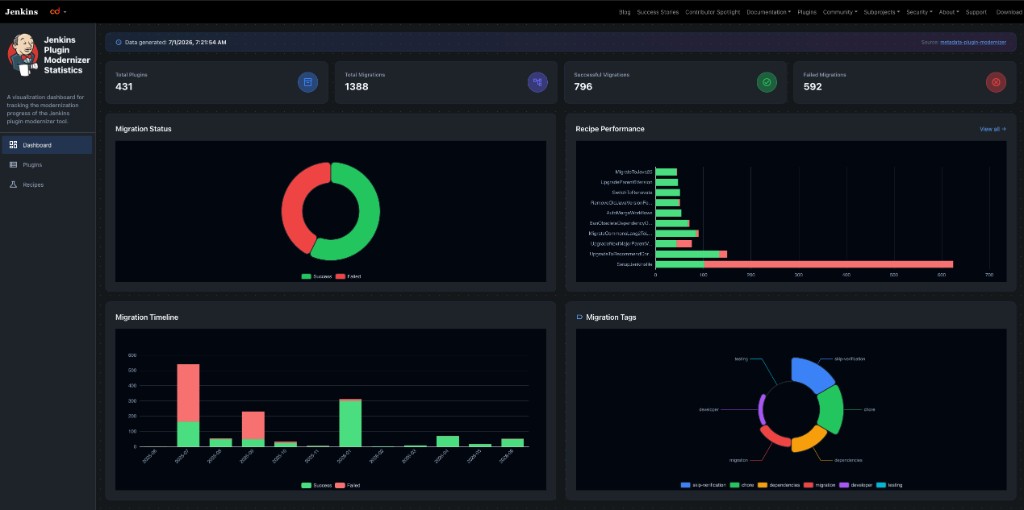Toggle Failed legend in Migration Timeline chart
The image size is (1024, 510).
348,485
